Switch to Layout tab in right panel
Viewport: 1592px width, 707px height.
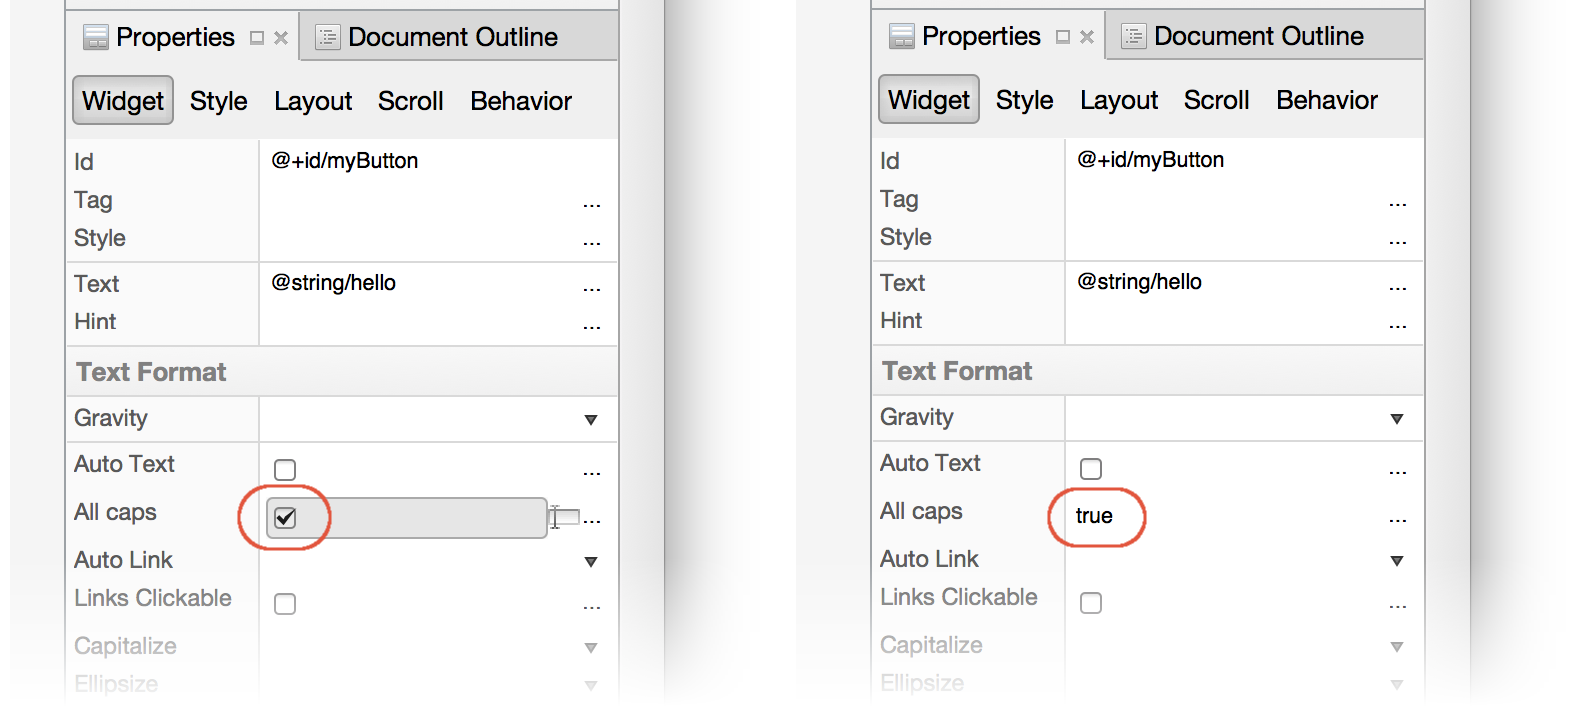(x=1119, y=100)
